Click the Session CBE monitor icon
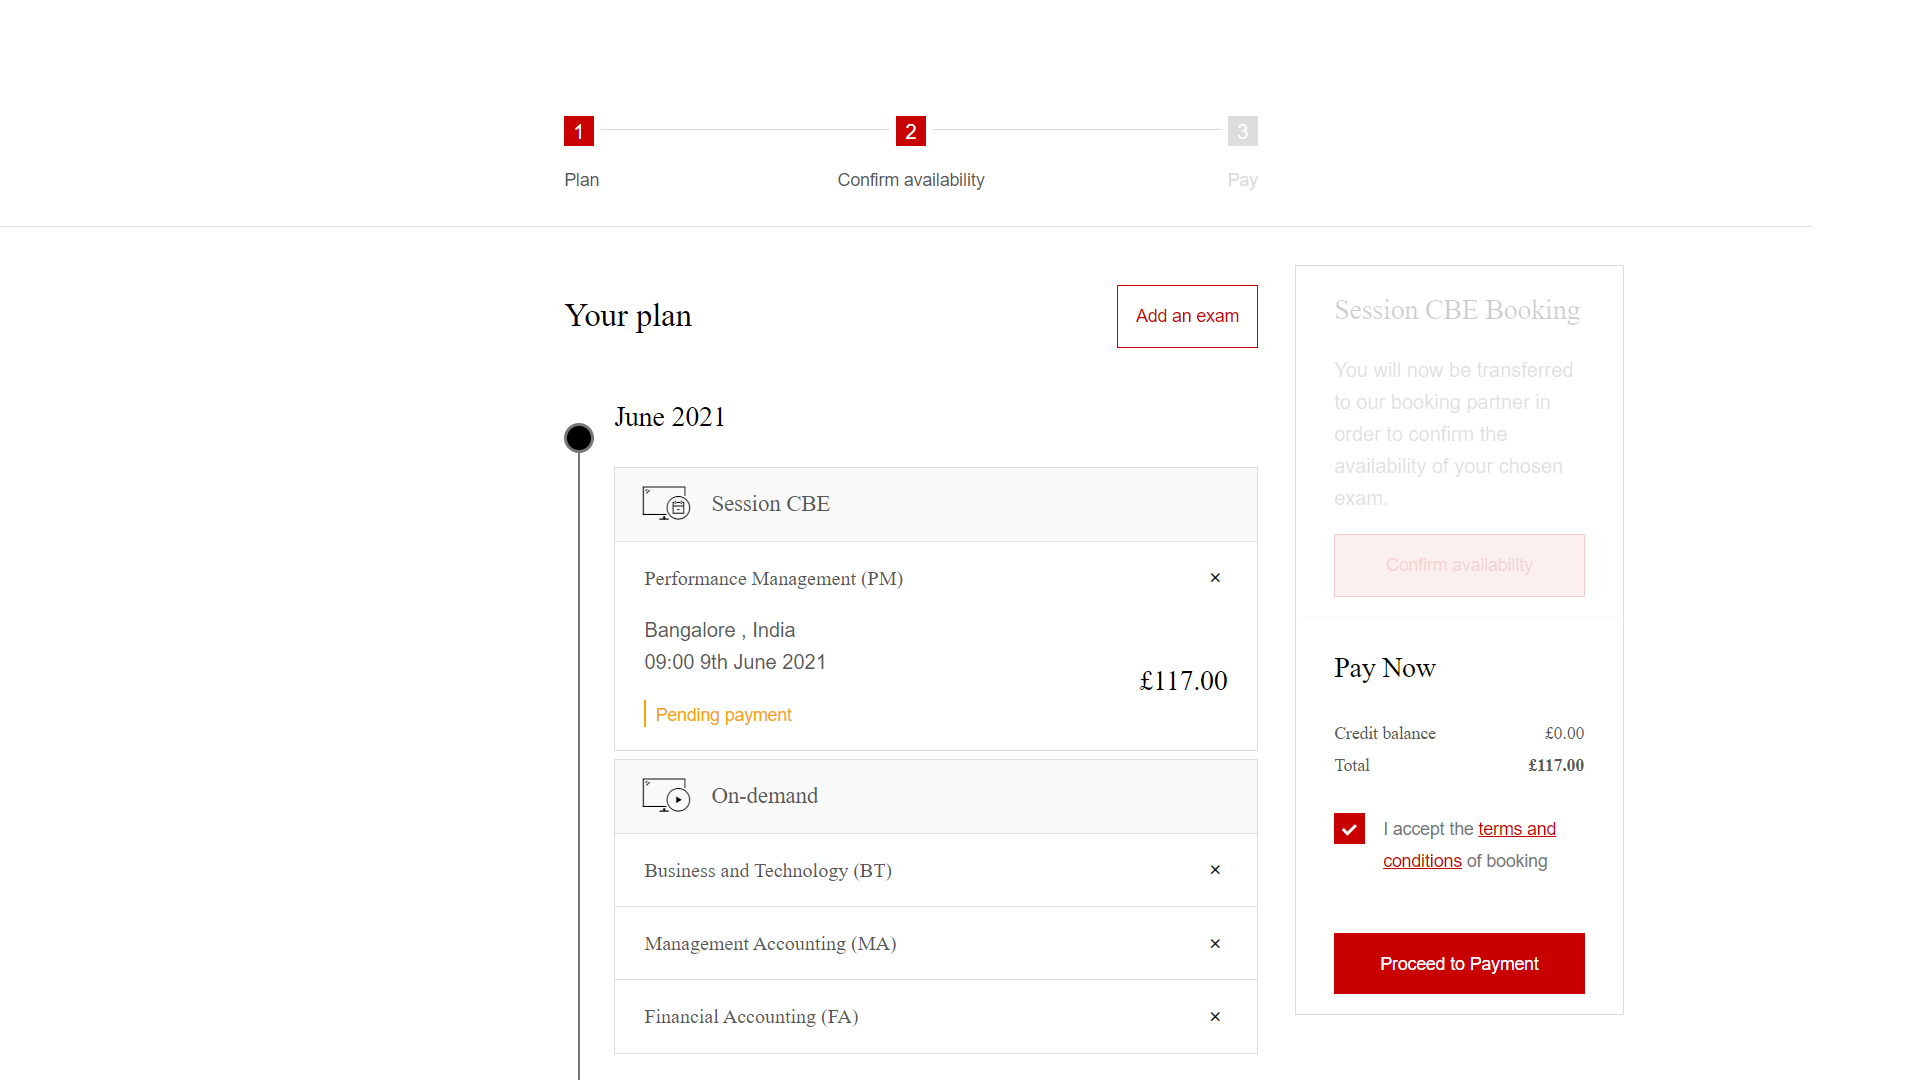Screen dimensions: 1920x1080 [x=666, y=503]
